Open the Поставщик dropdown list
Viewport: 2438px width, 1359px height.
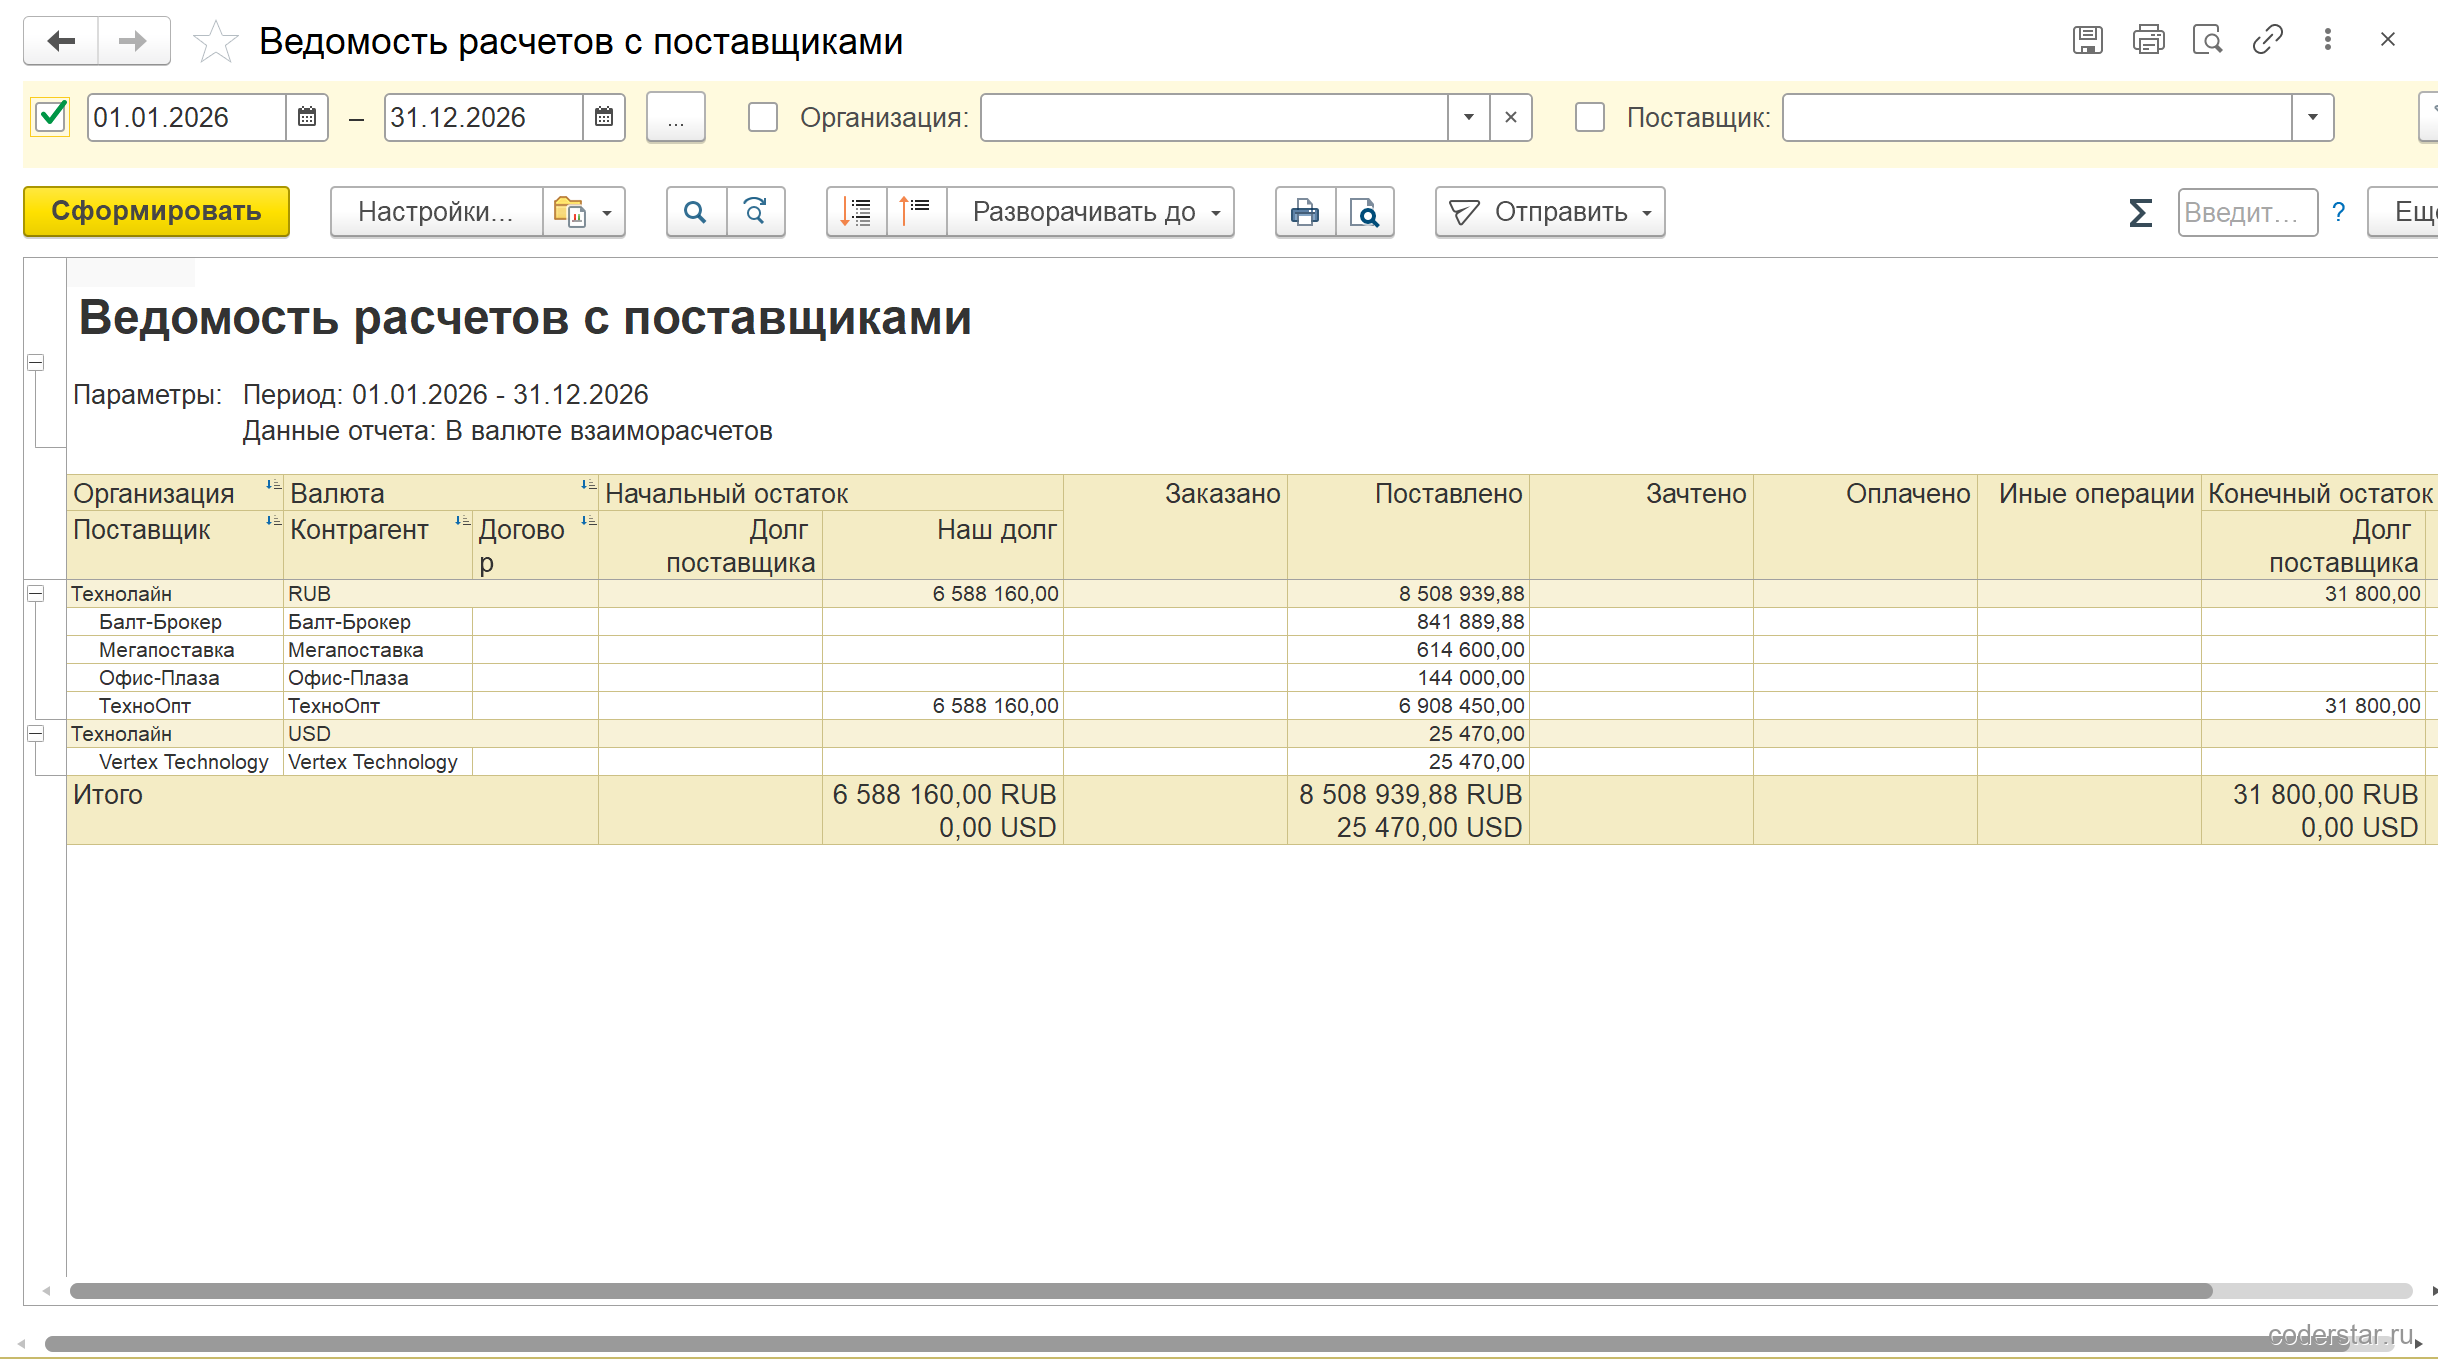point(2313,117)
